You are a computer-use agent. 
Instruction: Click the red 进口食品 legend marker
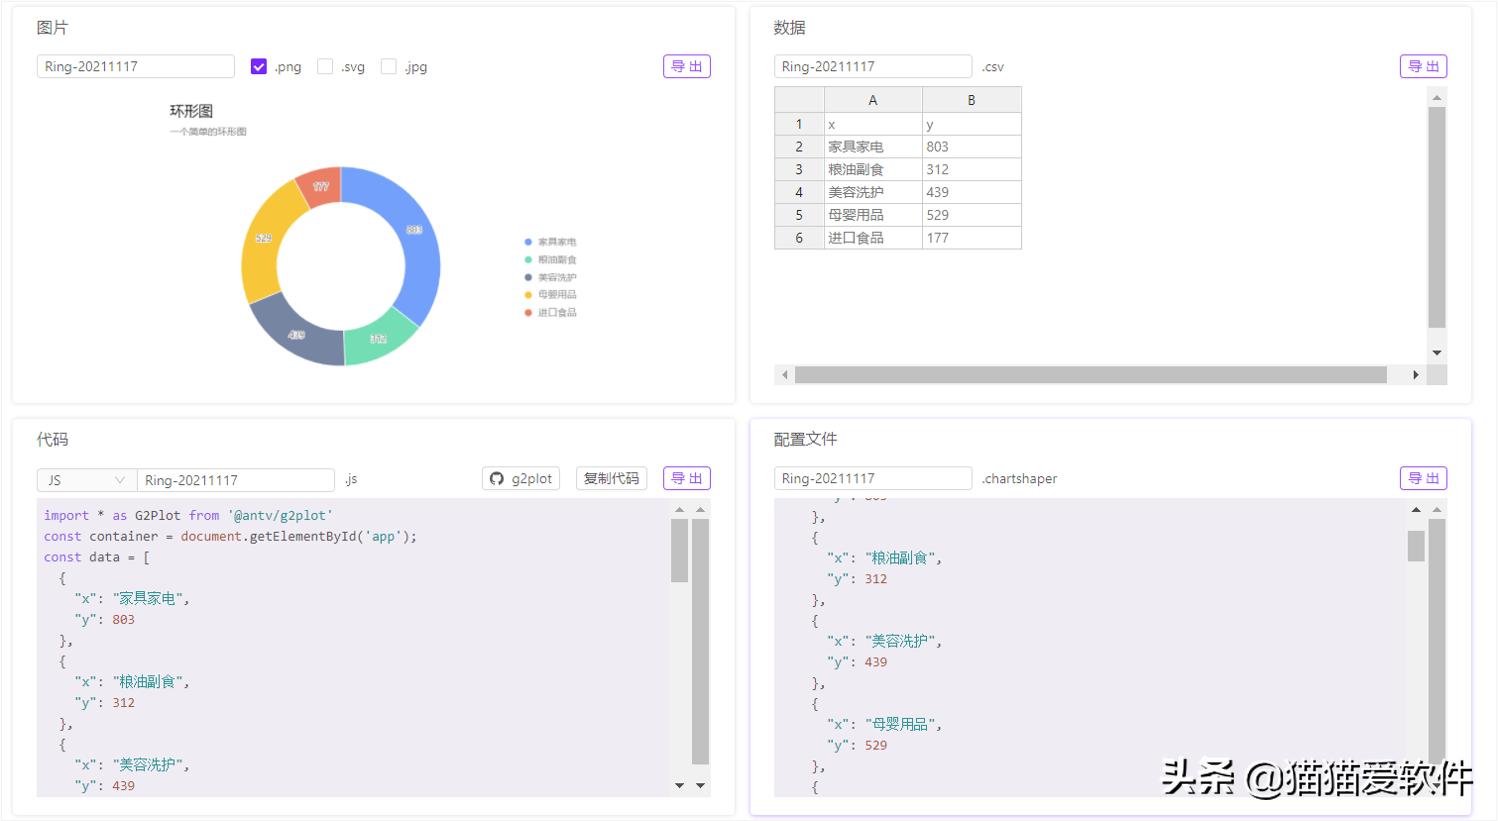(528, 313)
